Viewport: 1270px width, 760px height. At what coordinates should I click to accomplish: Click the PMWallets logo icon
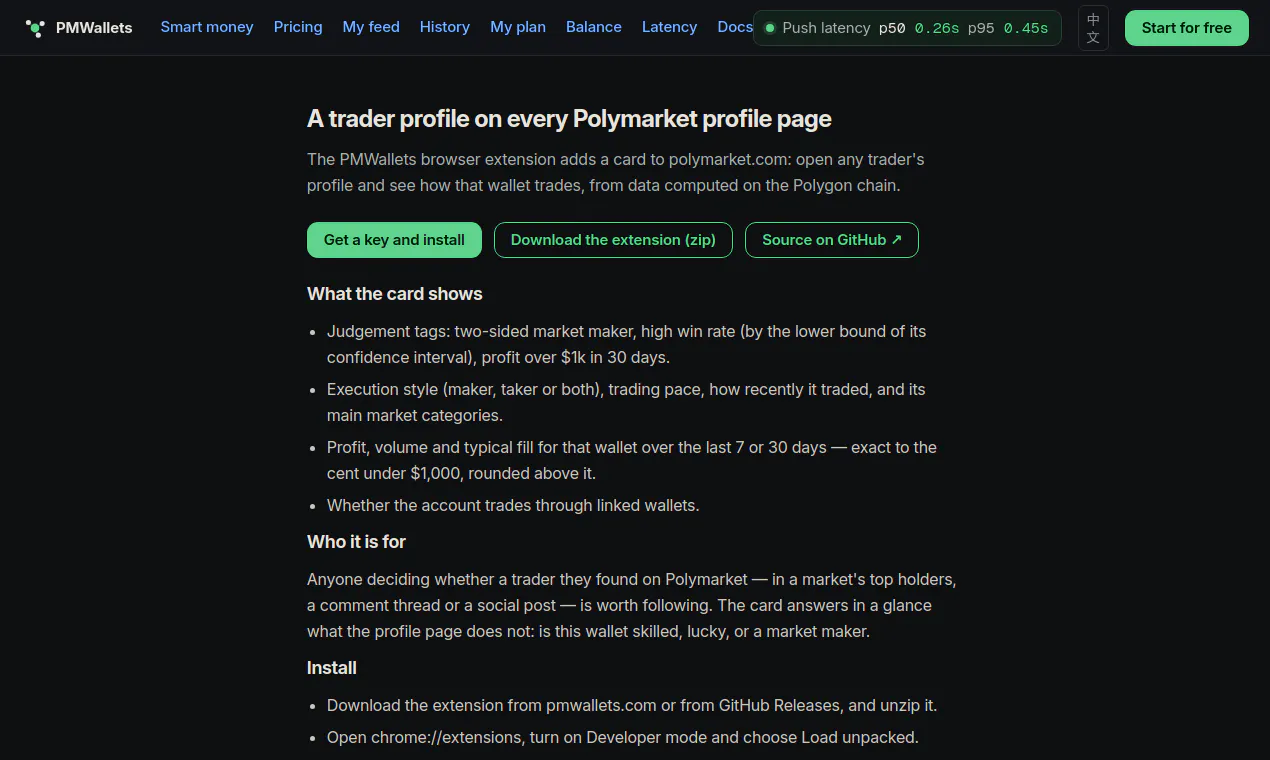35,28
